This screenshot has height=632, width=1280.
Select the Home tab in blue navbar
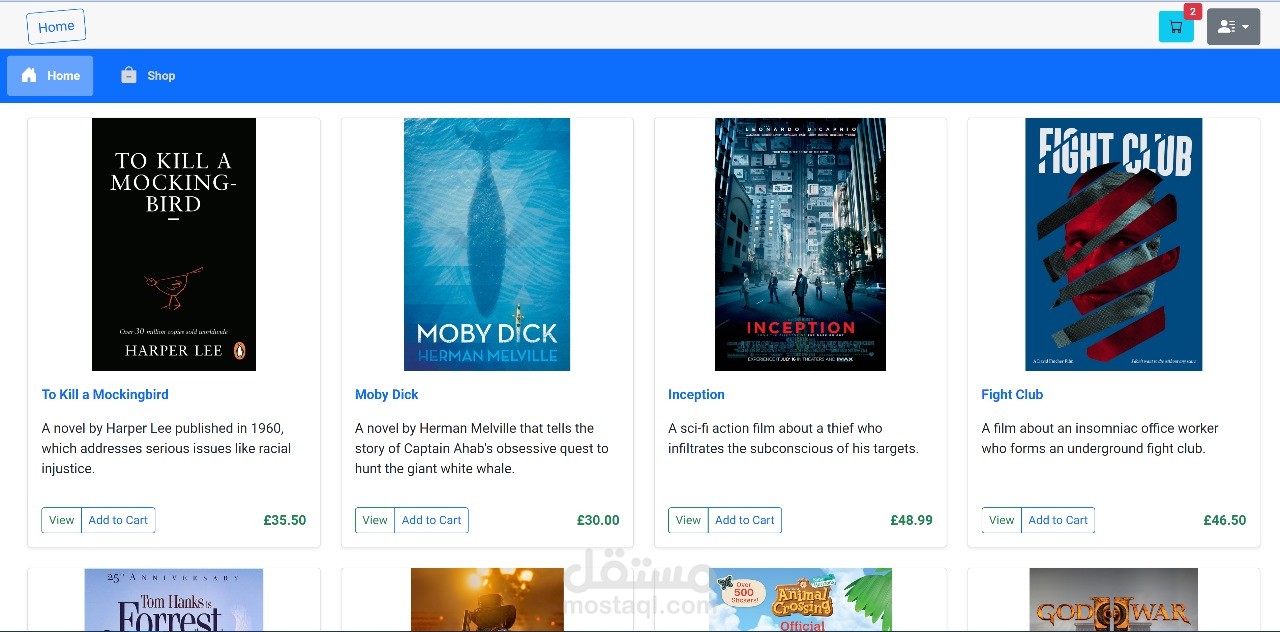[50, 76]
